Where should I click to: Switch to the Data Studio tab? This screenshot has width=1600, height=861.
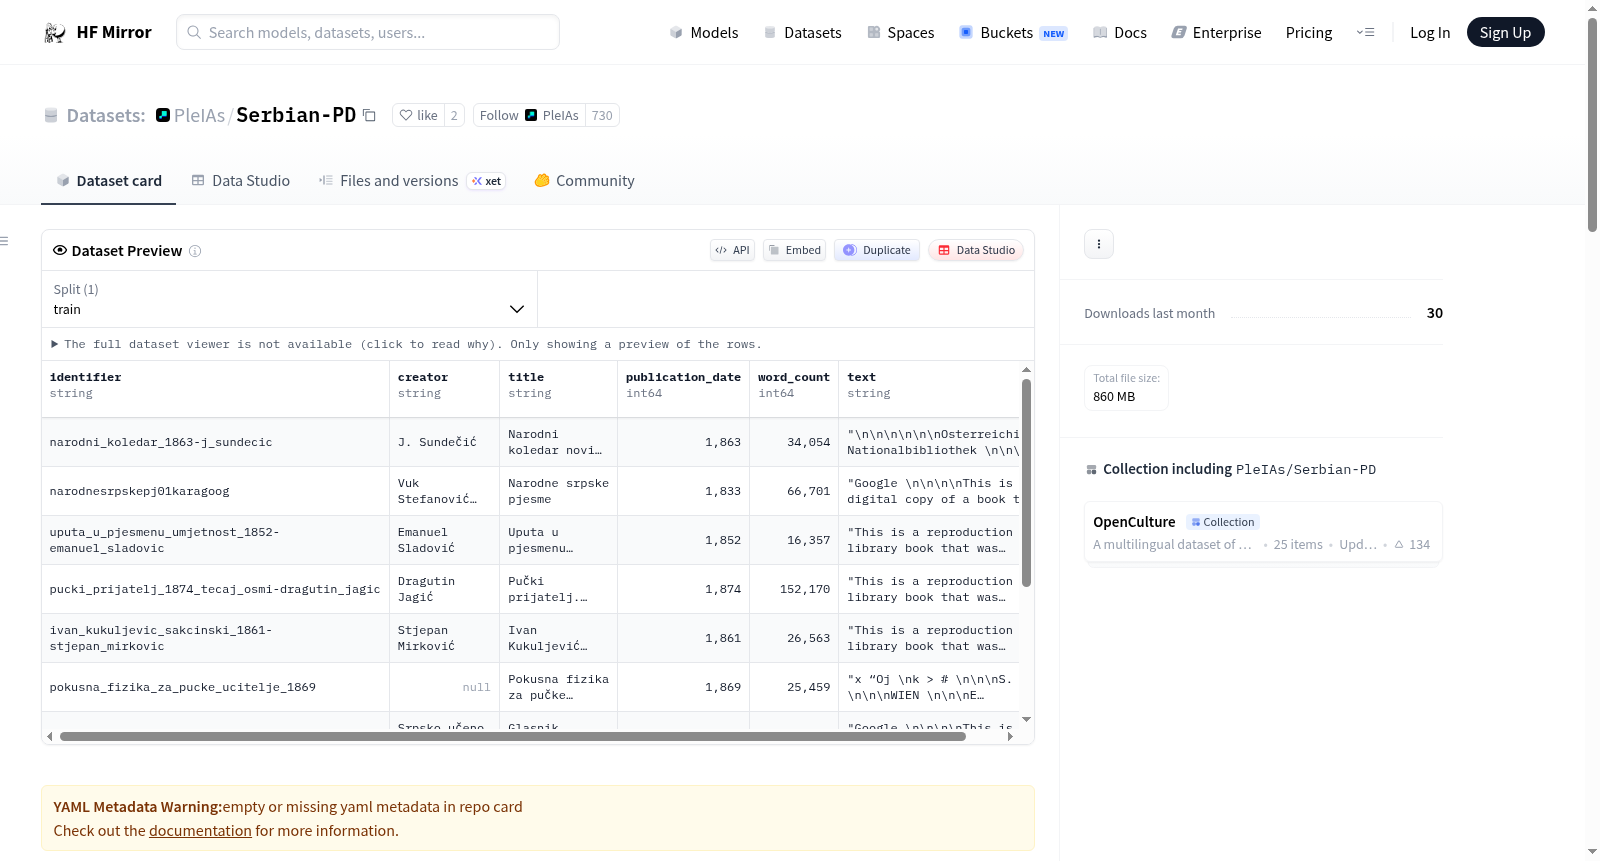pos(241,181)
